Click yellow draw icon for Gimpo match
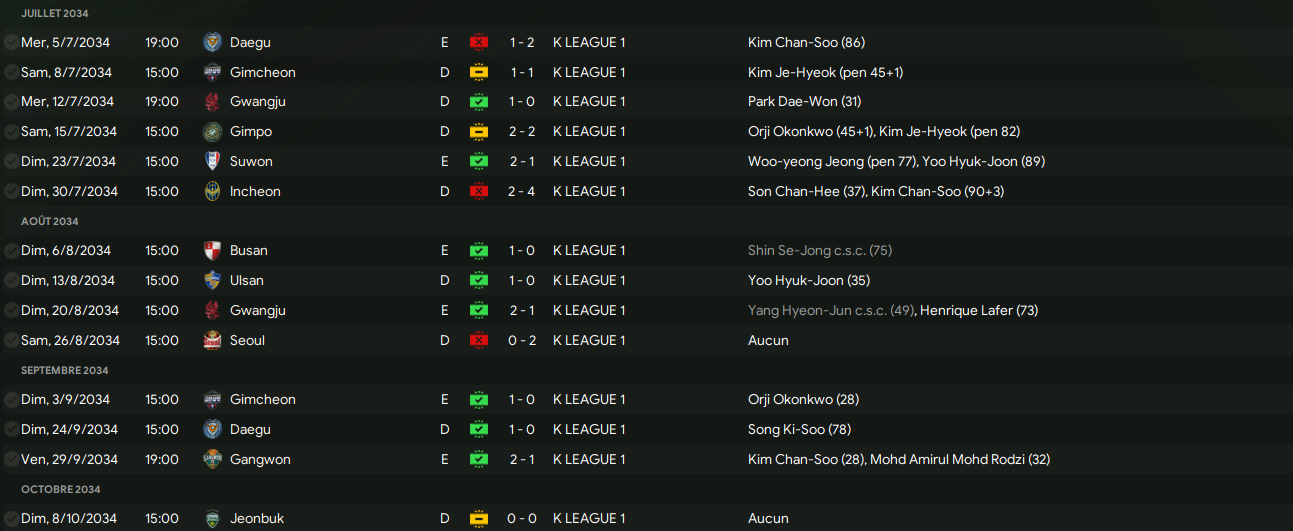This screenshot has width=1293, height=531. (479, 131)
